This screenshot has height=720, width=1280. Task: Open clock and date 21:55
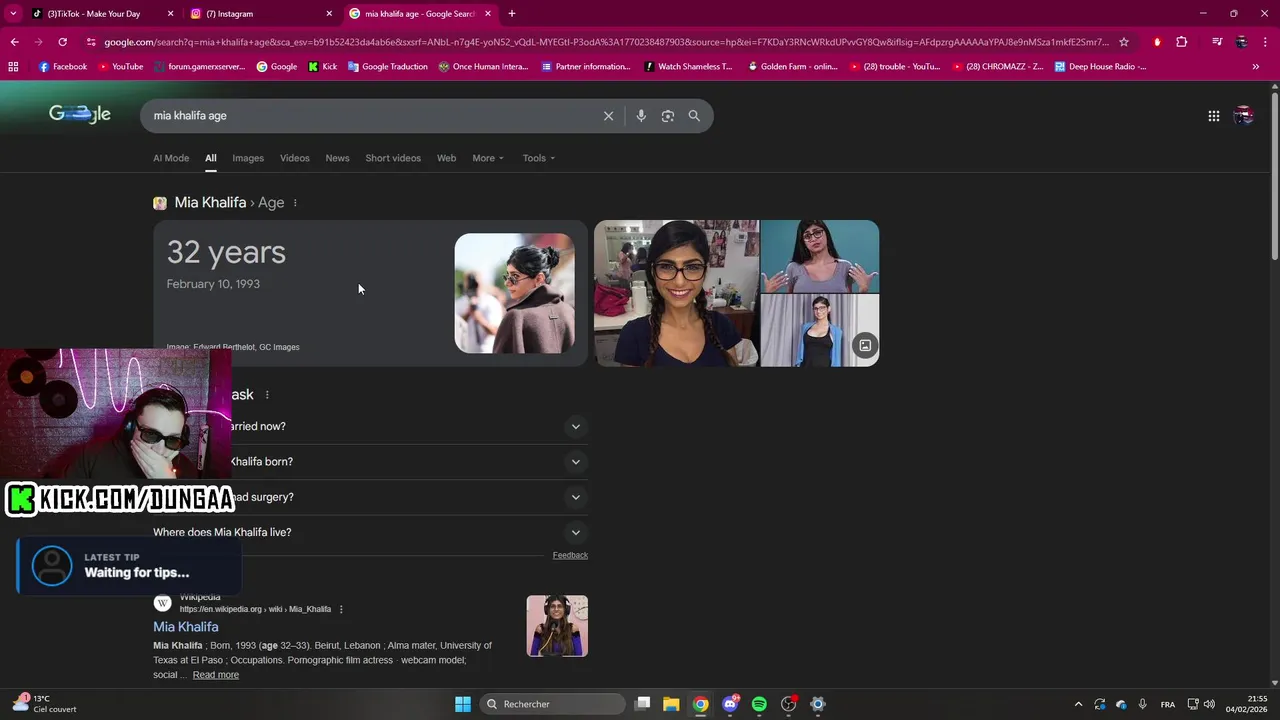click(x=1246, y=704)
